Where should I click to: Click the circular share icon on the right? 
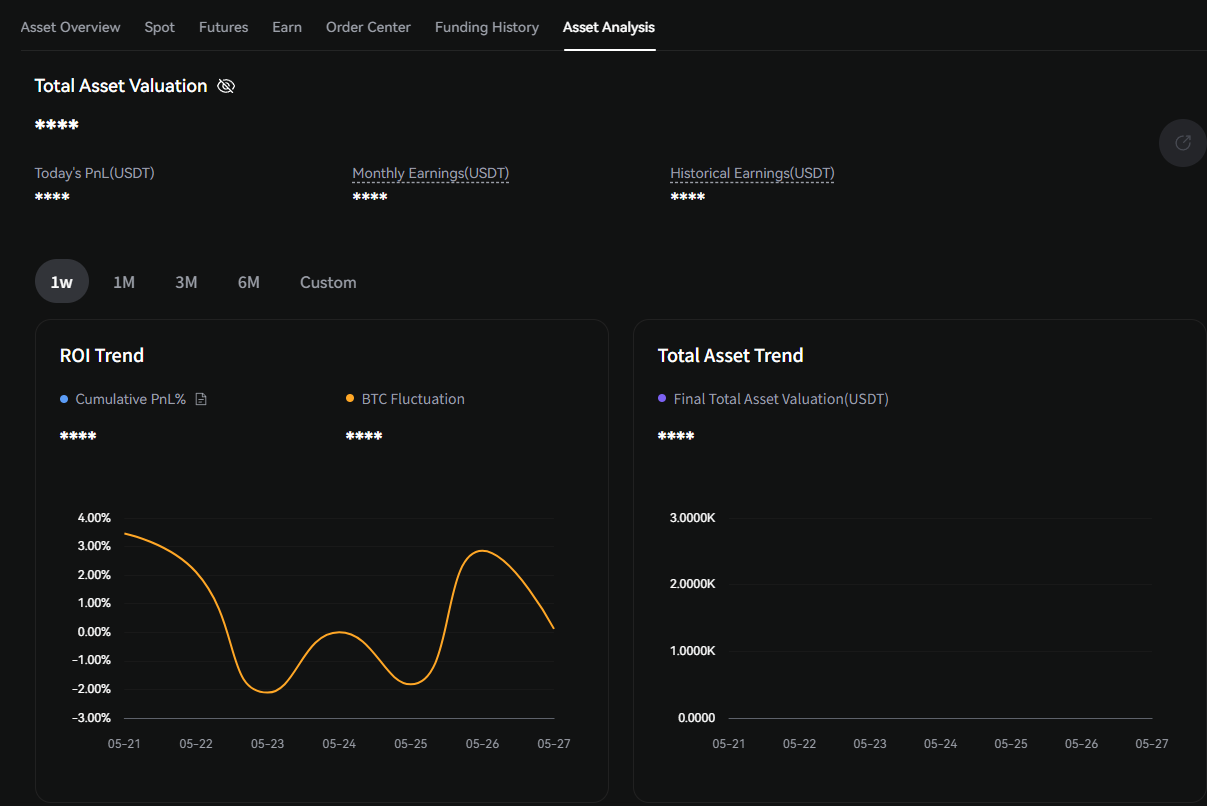click(x=1182, y=143)
